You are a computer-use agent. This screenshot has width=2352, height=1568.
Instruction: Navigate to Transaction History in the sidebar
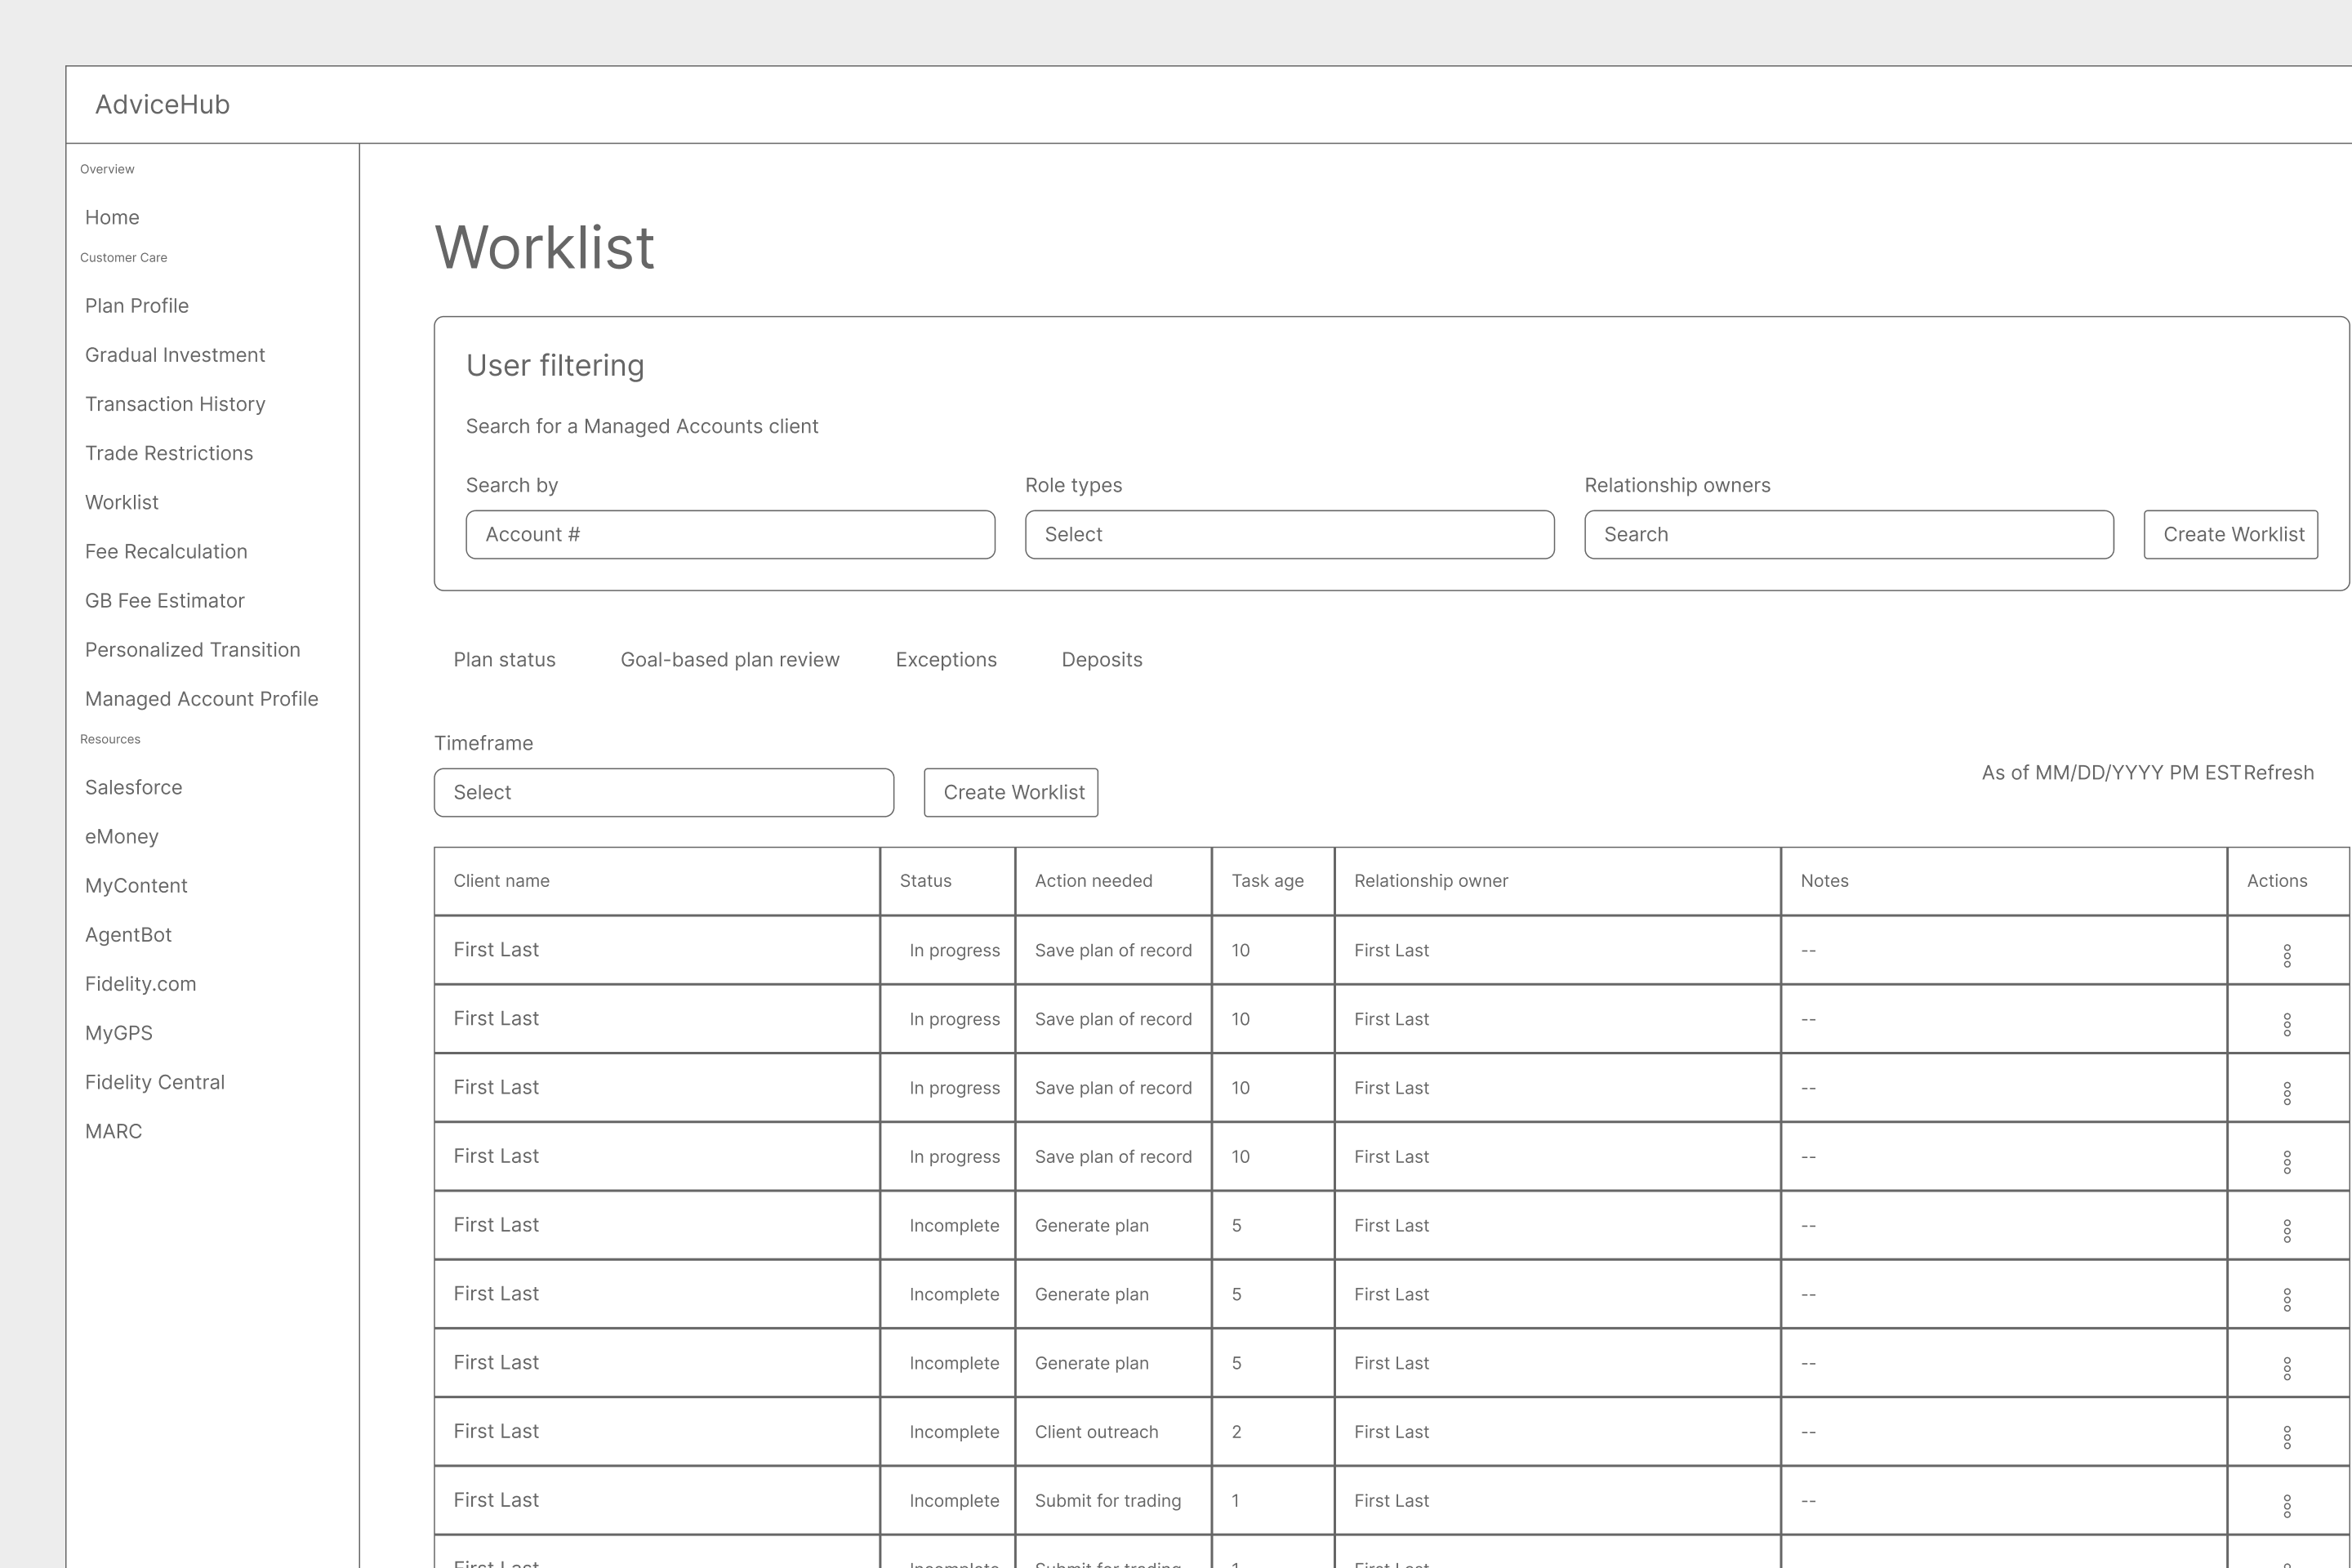coord(175,404)
